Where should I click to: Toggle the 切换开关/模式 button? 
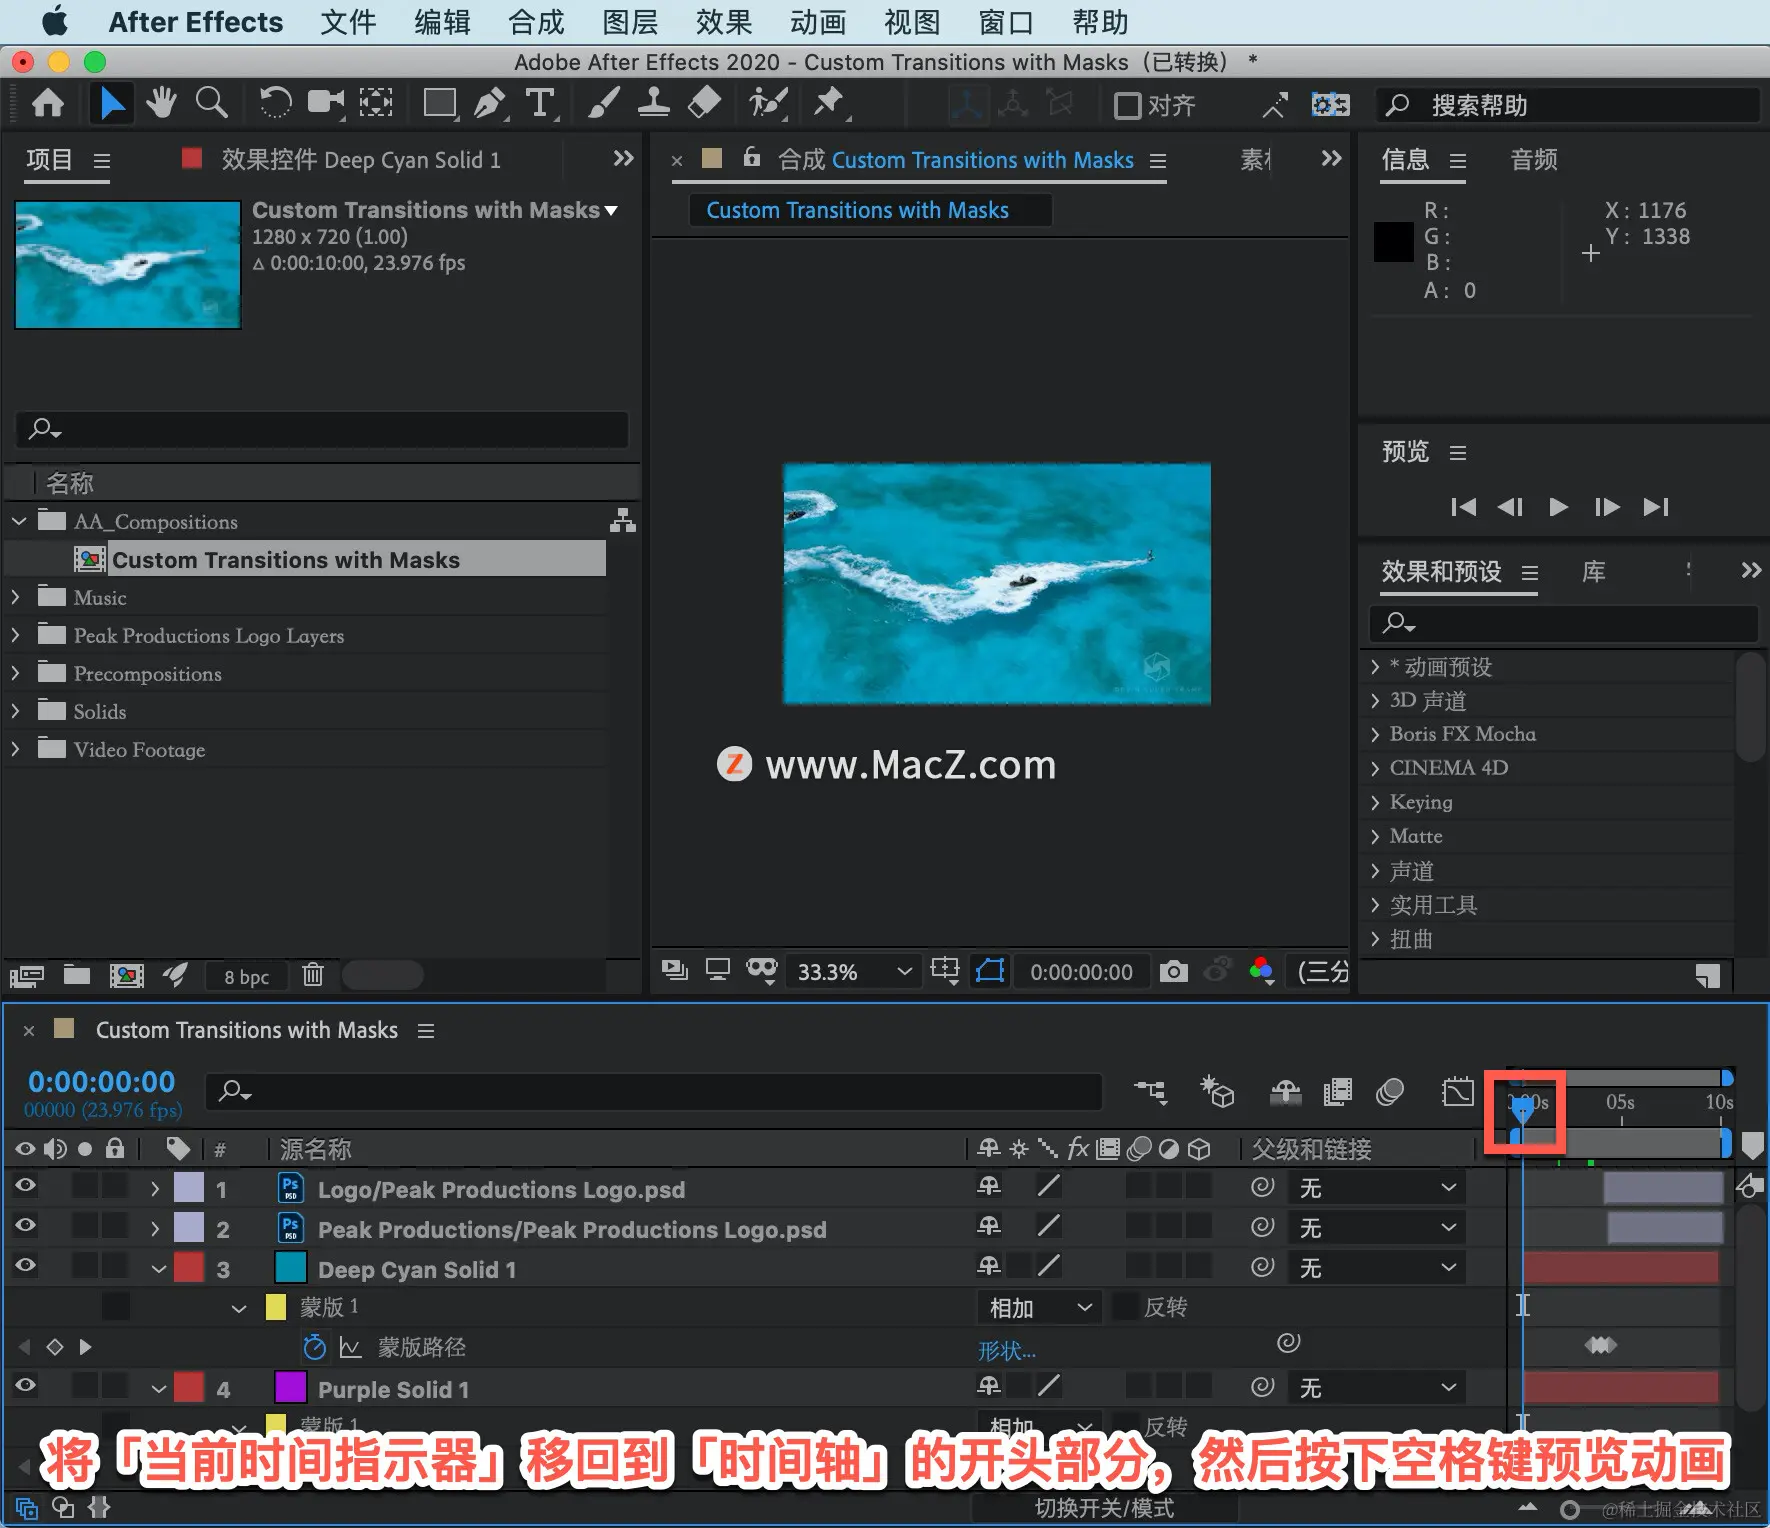coord(1104,1508)
